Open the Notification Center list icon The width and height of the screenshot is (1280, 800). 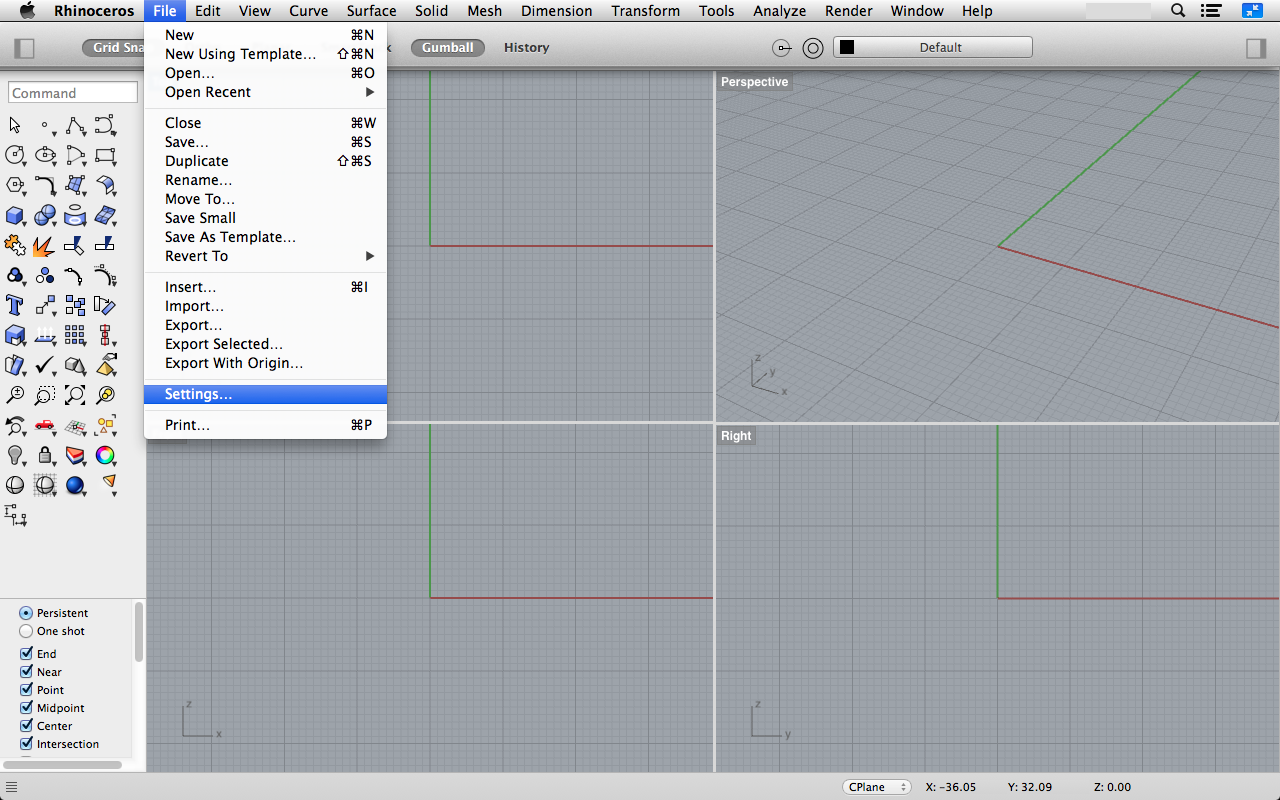pyautogui.click(x=1213, y=11)
